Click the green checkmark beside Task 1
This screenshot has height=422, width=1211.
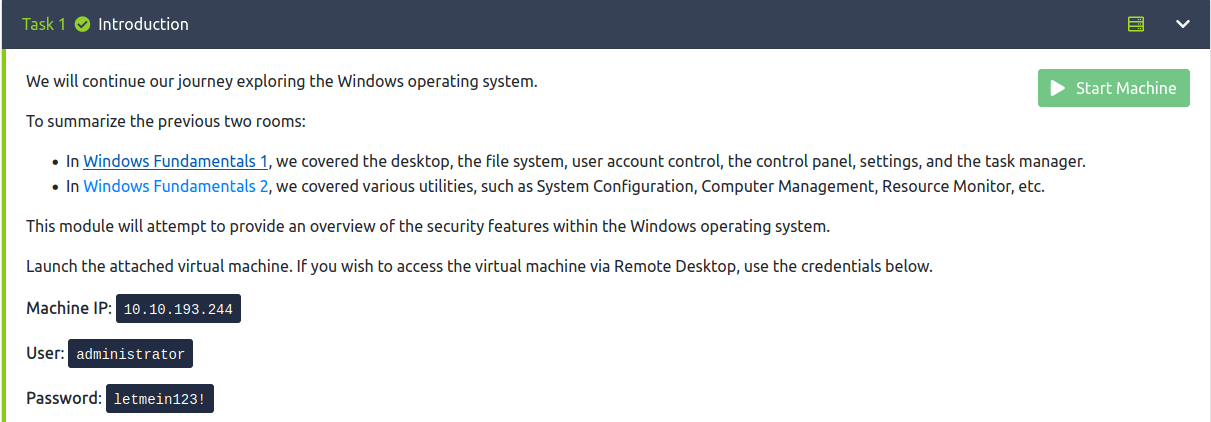(83, 24)
